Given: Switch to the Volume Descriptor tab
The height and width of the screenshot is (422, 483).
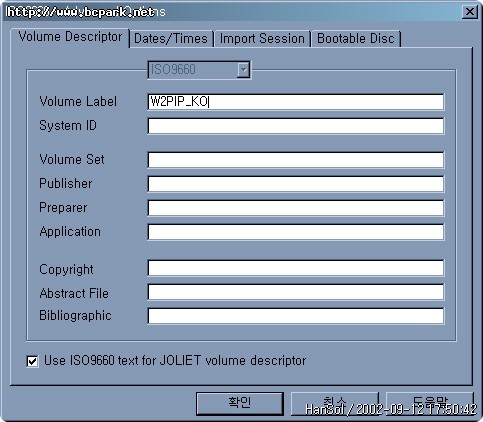Looking at the screenshot, I should tap(70, 38).
